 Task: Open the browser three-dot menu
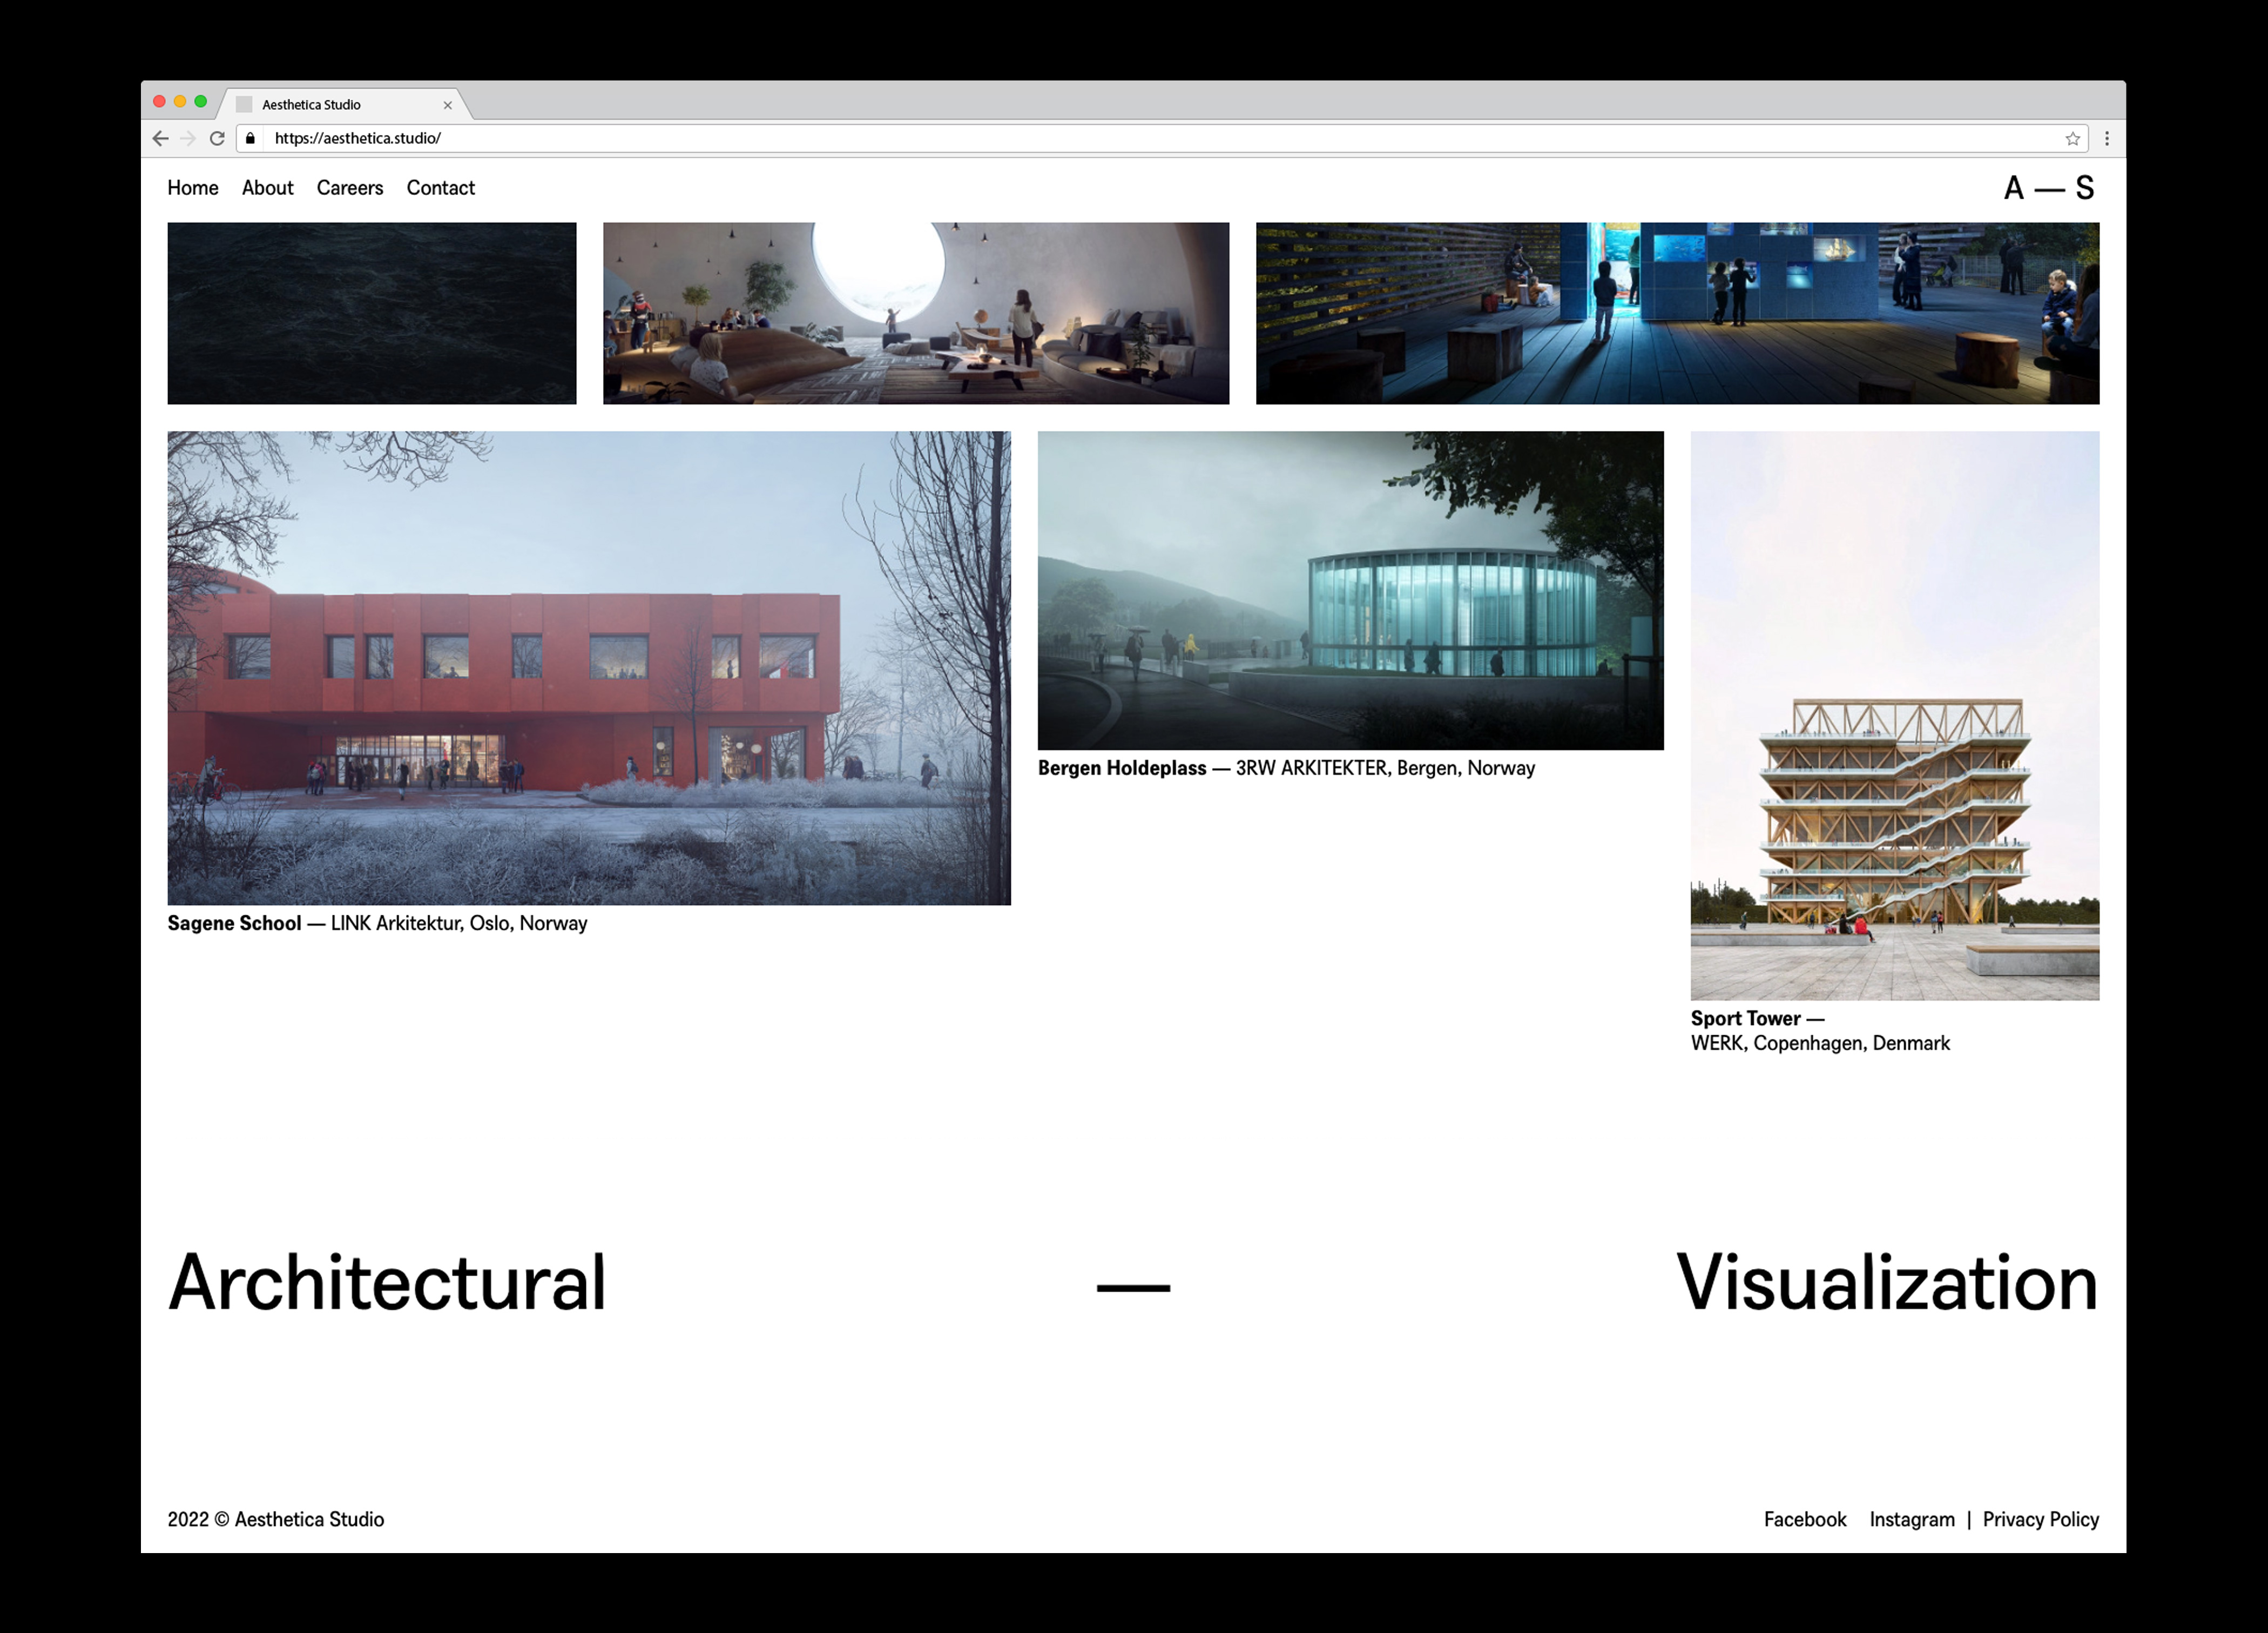pyautogui.click(x=2106, y=139)
